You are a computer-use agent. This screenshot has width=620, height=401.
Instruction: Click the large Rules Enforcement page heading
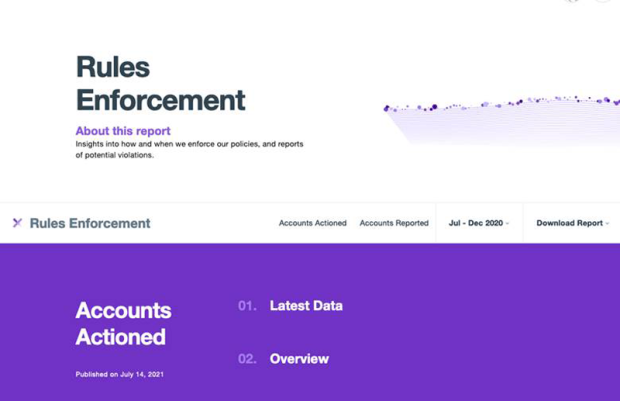click(160, 84)
